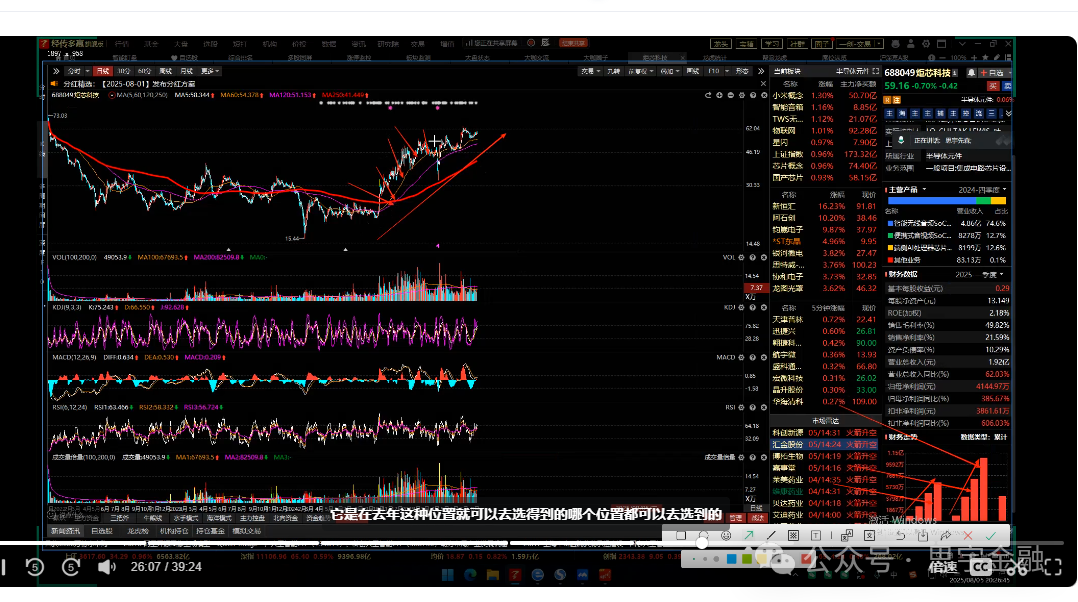Select the 物联网 sector row
This screenshot has height=602, width=1078.
[824, 131]
